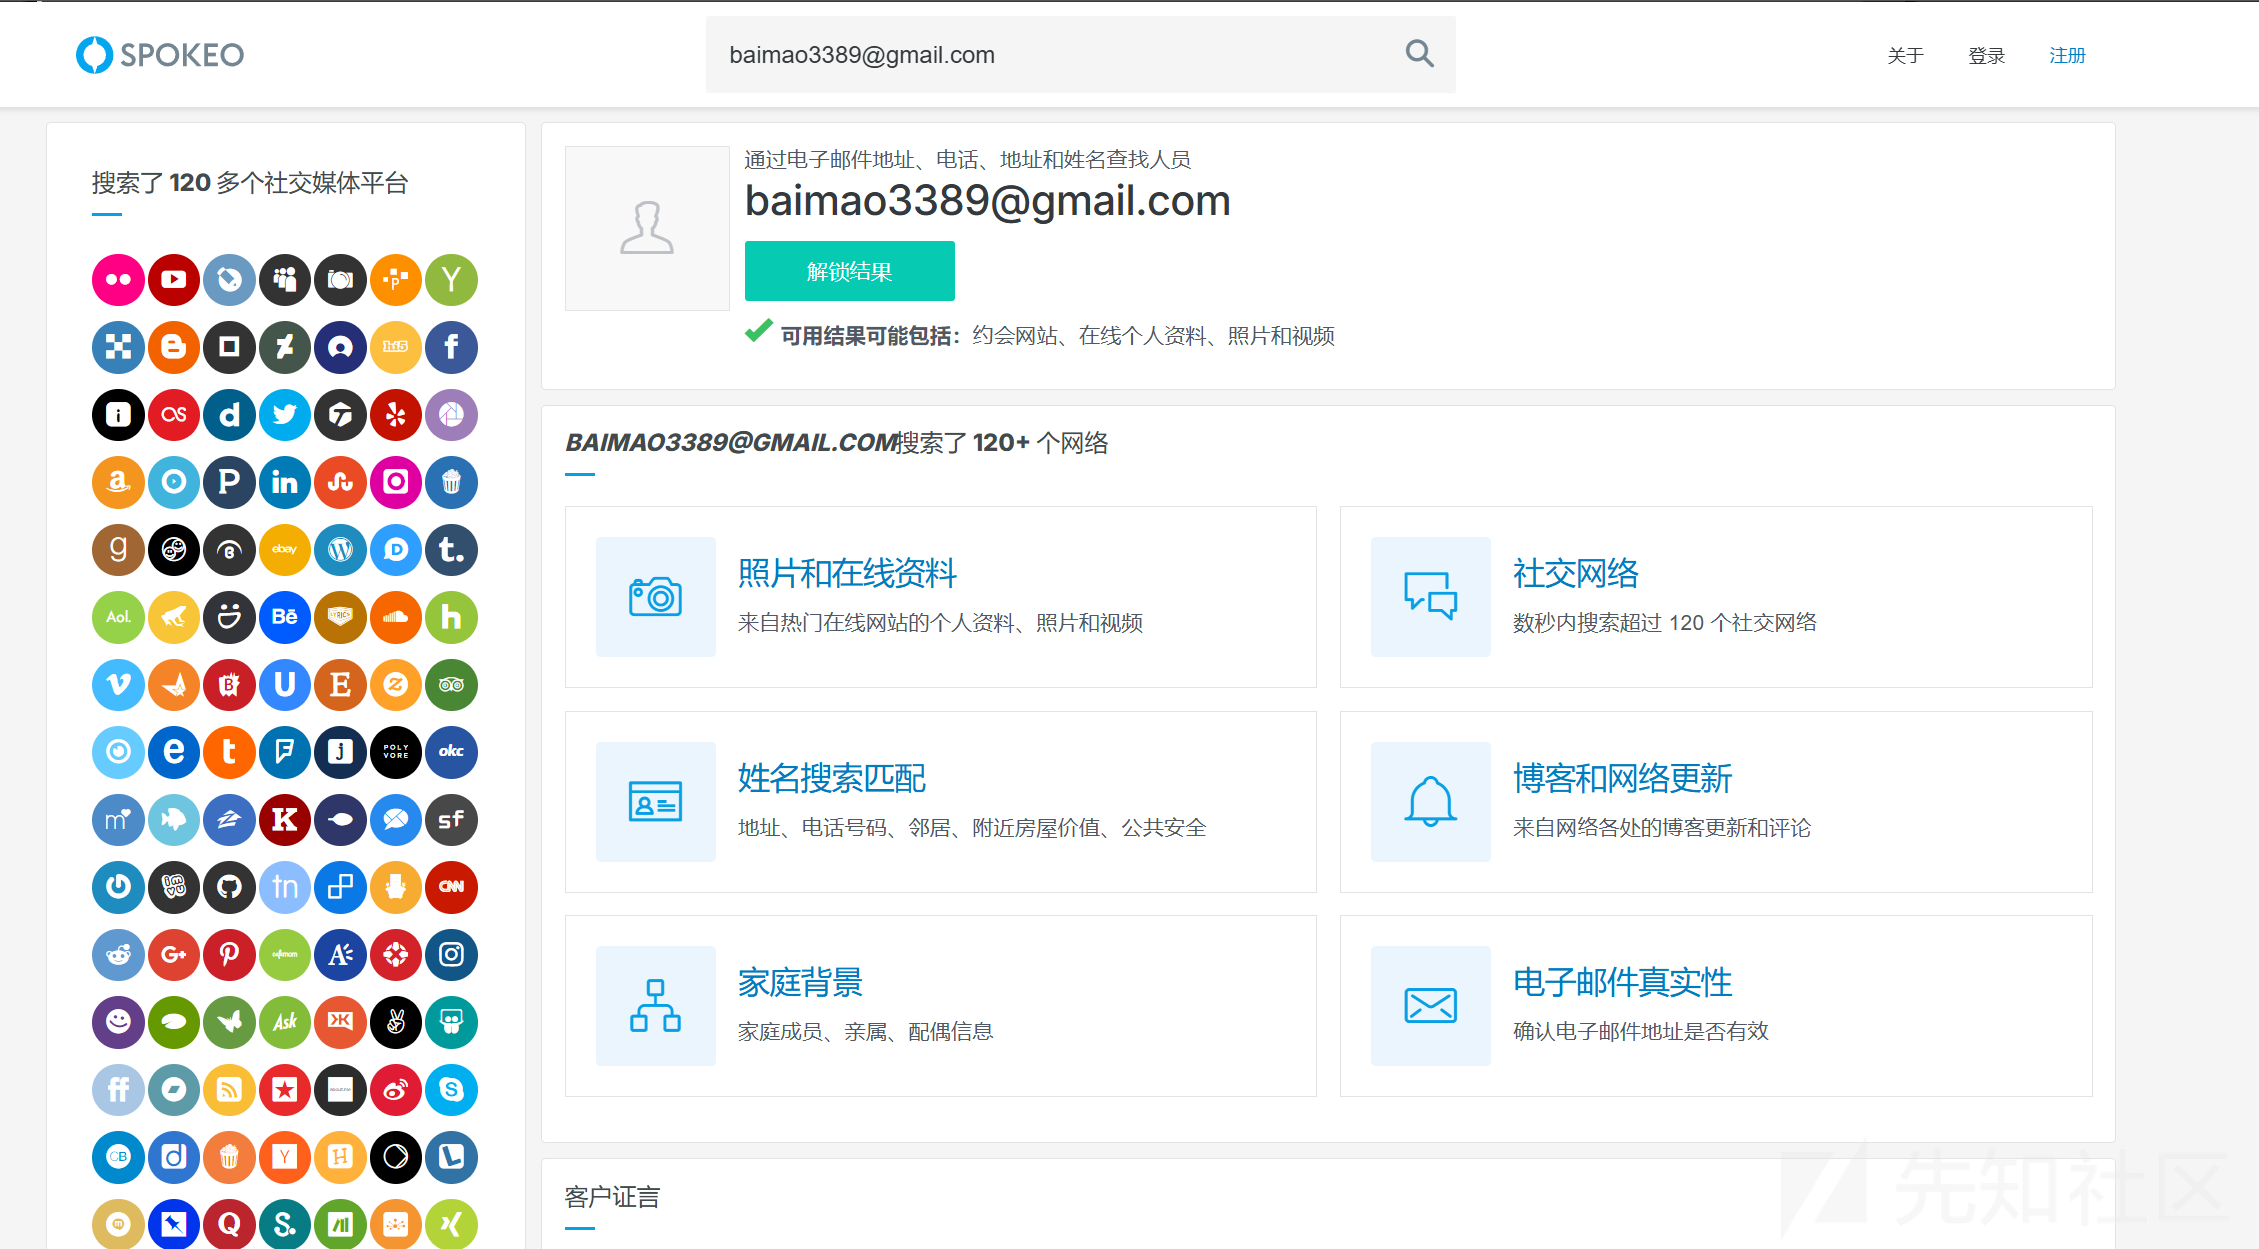Click the green Ask icon
The height and width of the screenshot is (1249, 2259).
pos(285,1022)
